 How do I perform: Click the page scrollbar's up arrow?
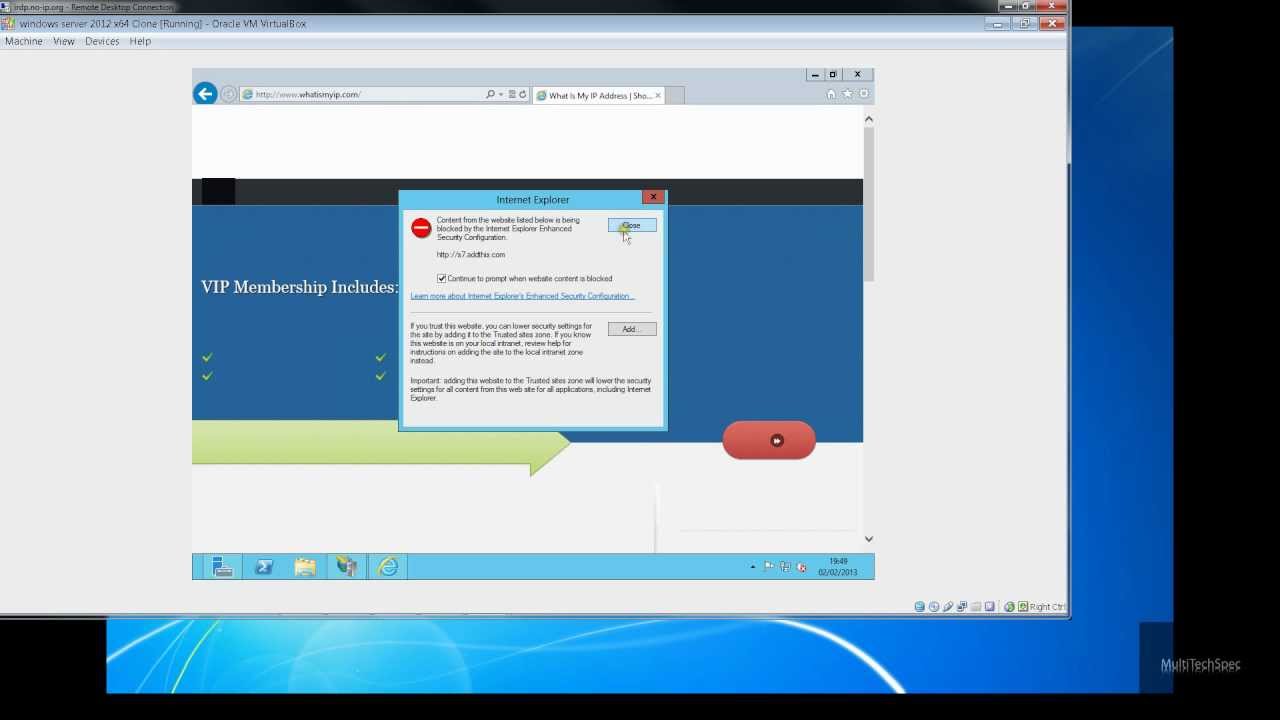coord(868,119)
